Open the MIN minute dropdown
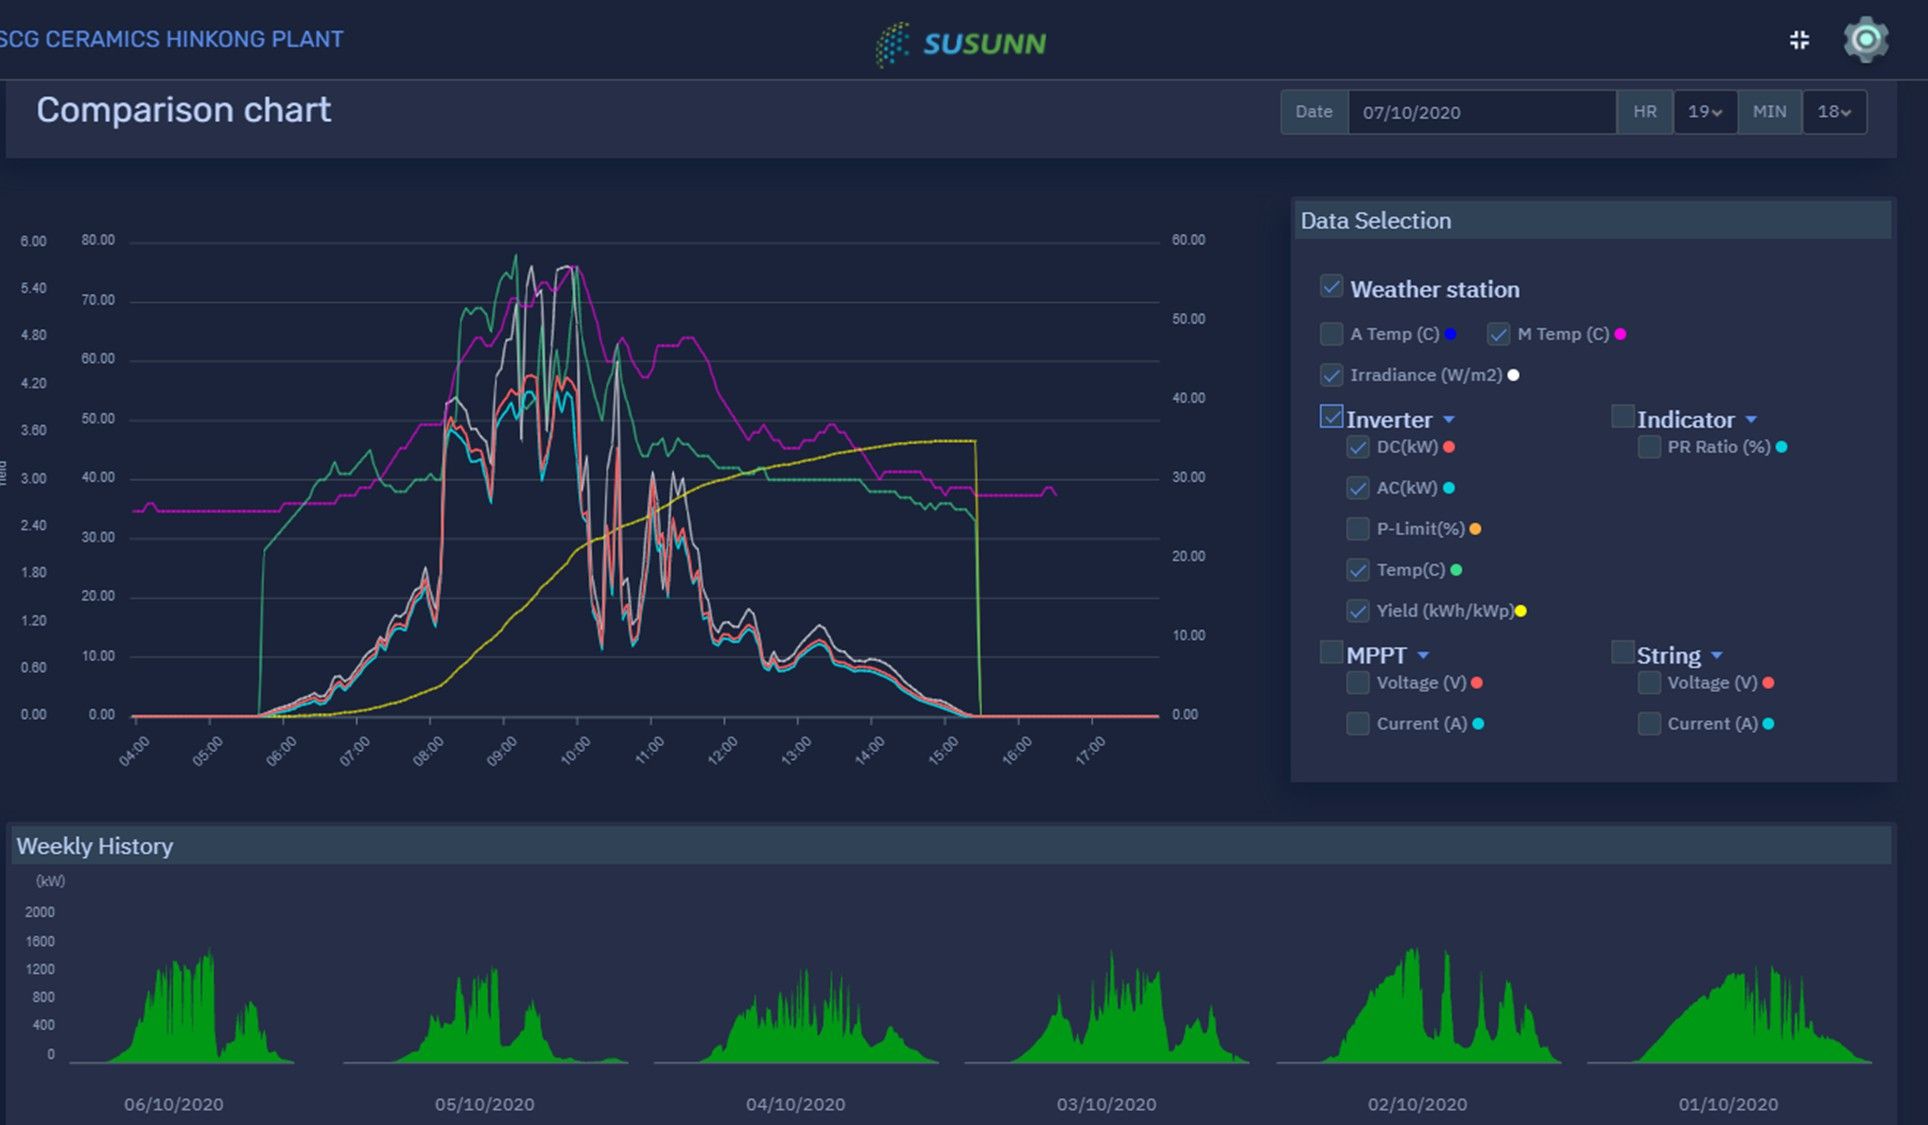Screen dimensions: 1928x1125 (x=1834, y=112)
